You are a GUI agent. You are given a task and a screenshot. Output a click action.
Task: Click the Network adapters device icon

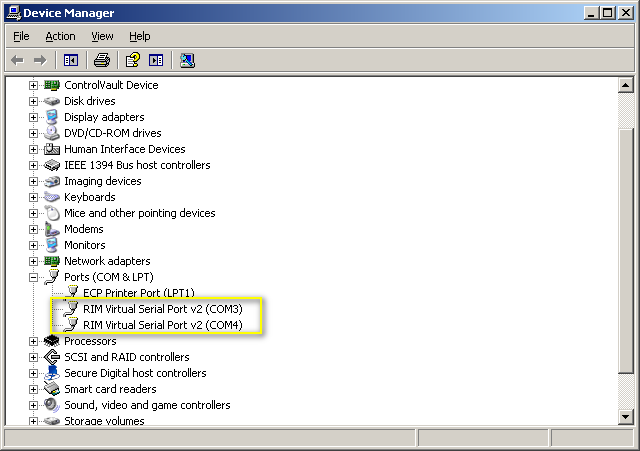(52, 261)
